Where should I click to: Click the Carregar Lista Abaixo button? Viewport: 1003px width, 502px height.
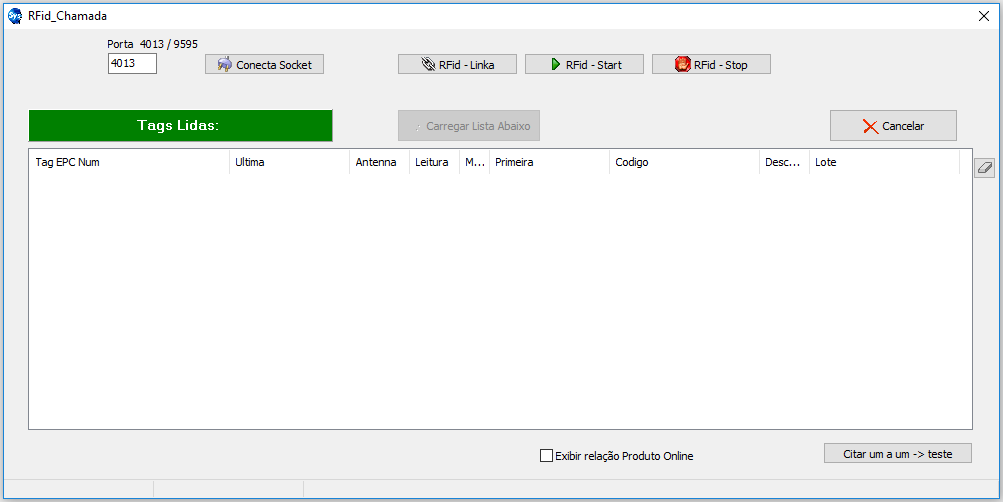[x=469, y=126]
